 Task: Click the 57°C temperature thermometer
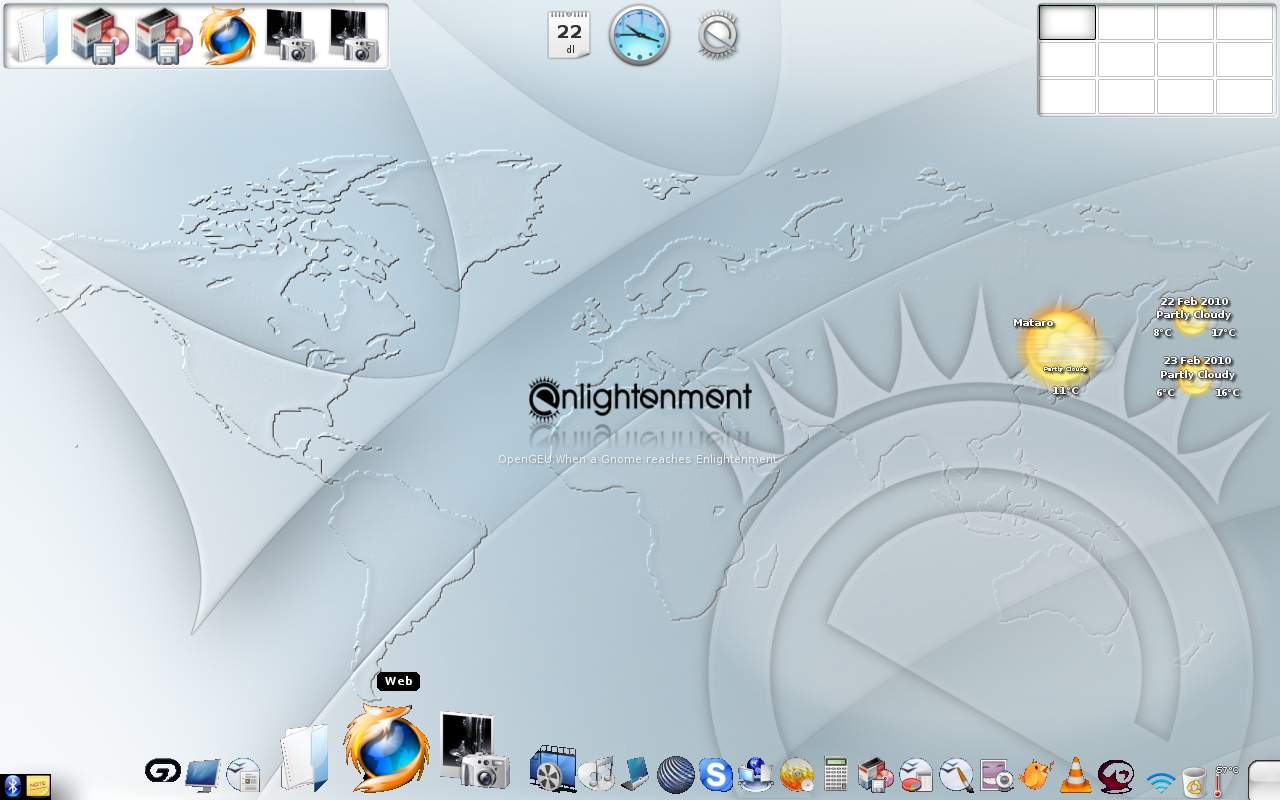[x=1221, y=781]
